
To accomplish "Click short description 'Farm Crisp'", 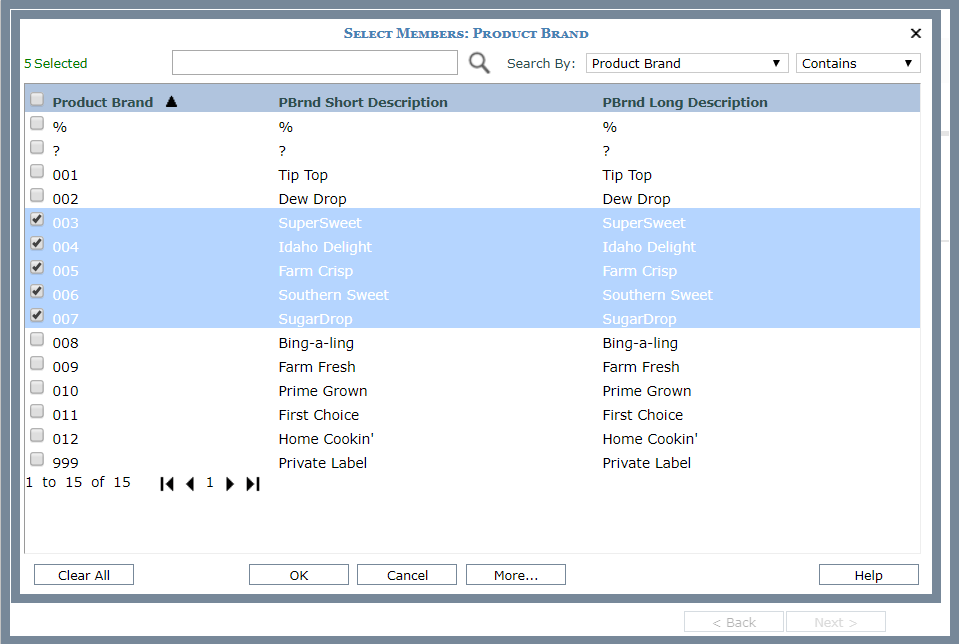I will click(316, 271).
